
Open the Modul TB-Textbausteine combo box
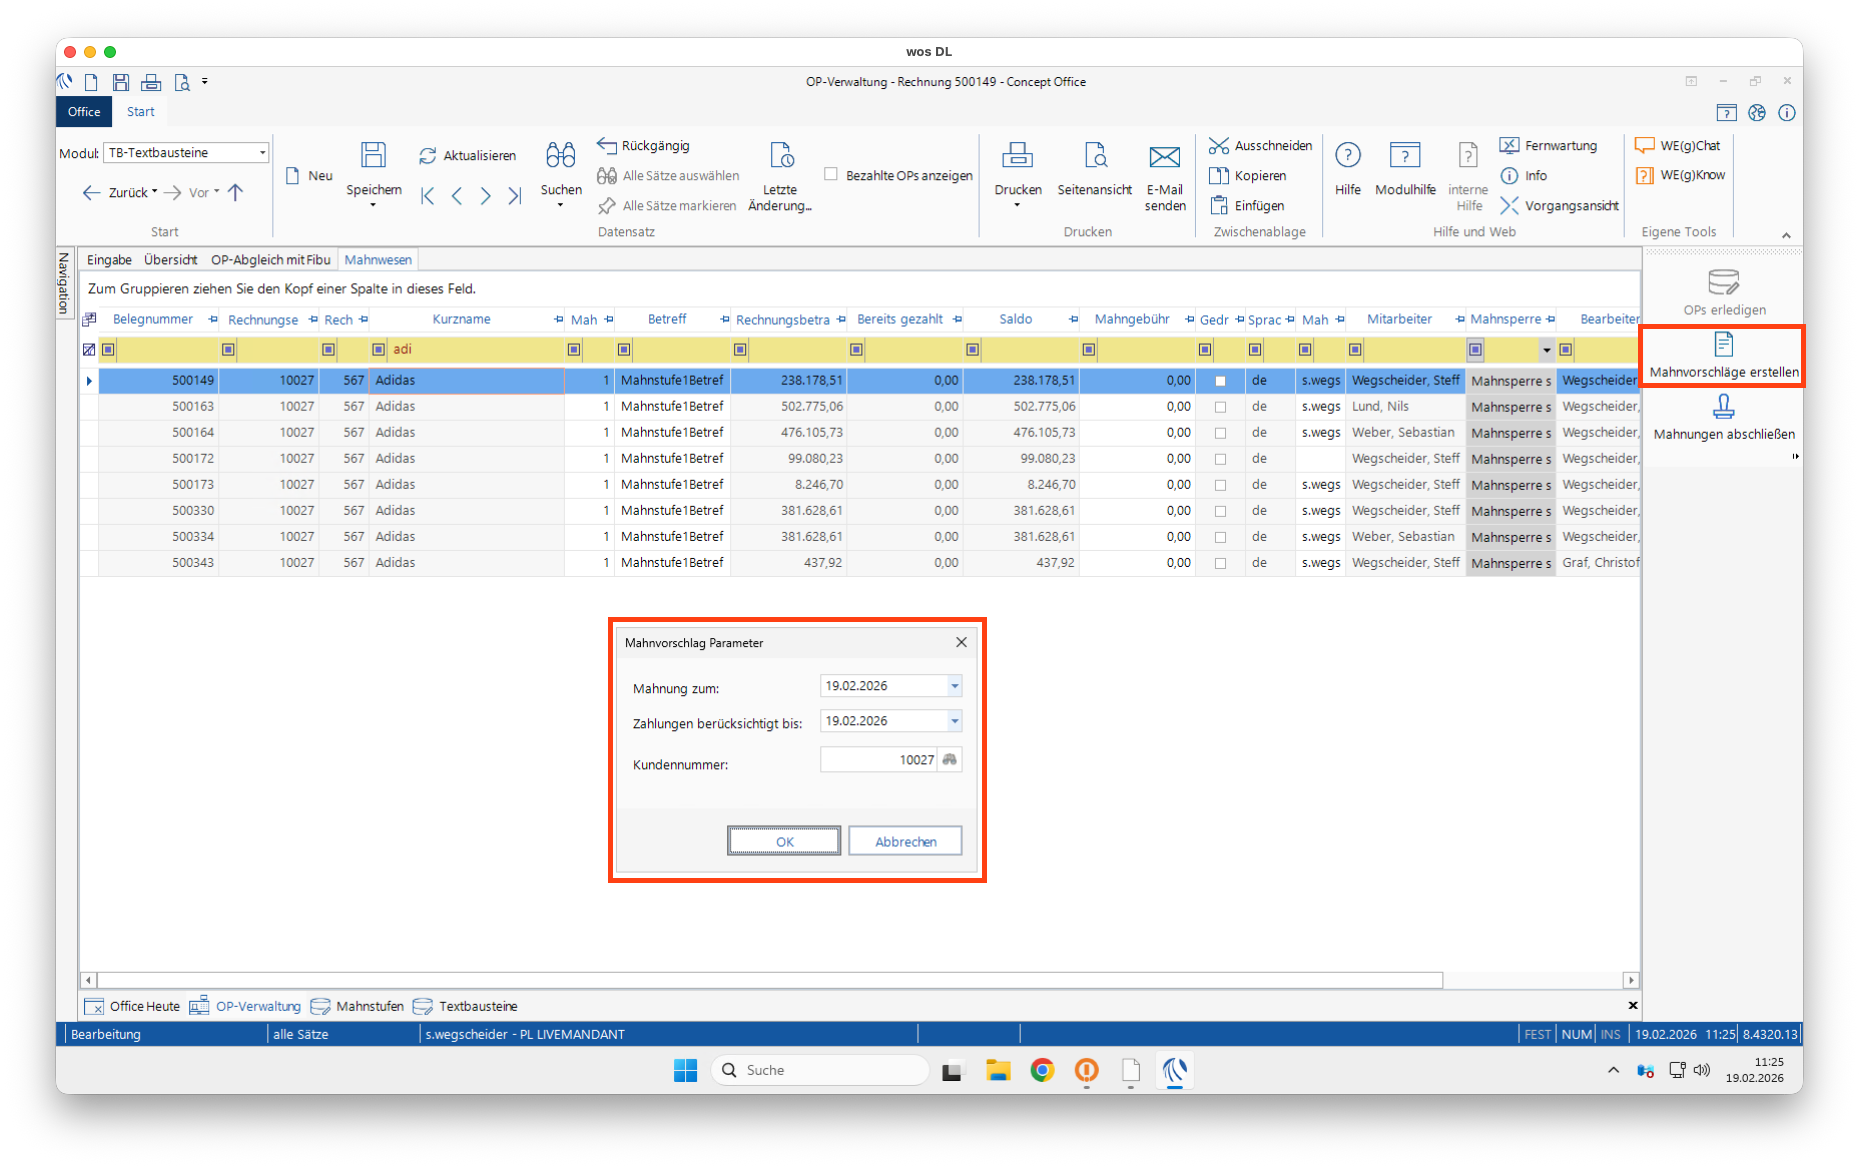tap(263, 153)
